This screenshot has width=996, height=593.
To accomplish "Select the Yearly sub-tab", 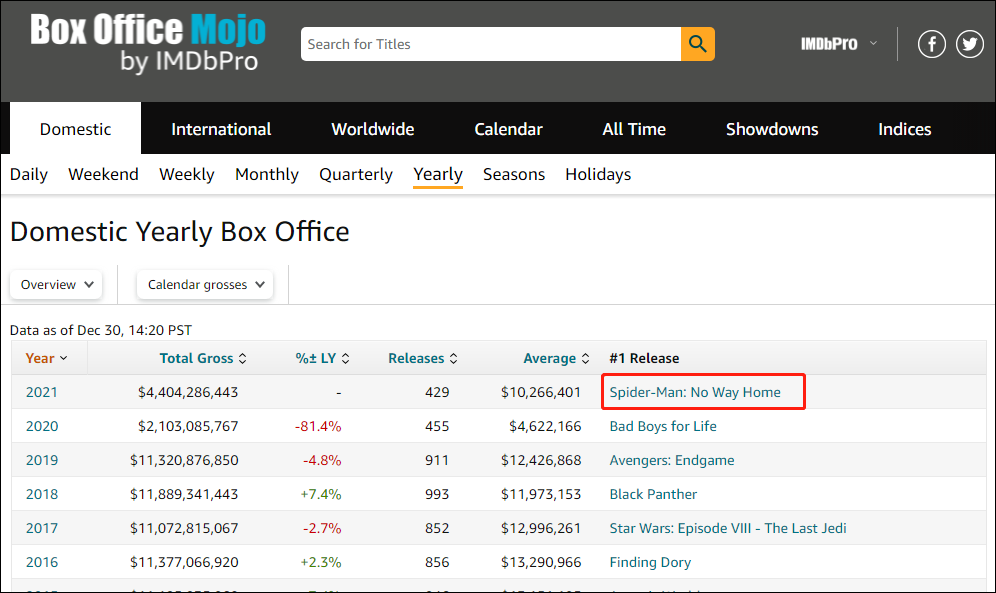I will tap(438, 174).
